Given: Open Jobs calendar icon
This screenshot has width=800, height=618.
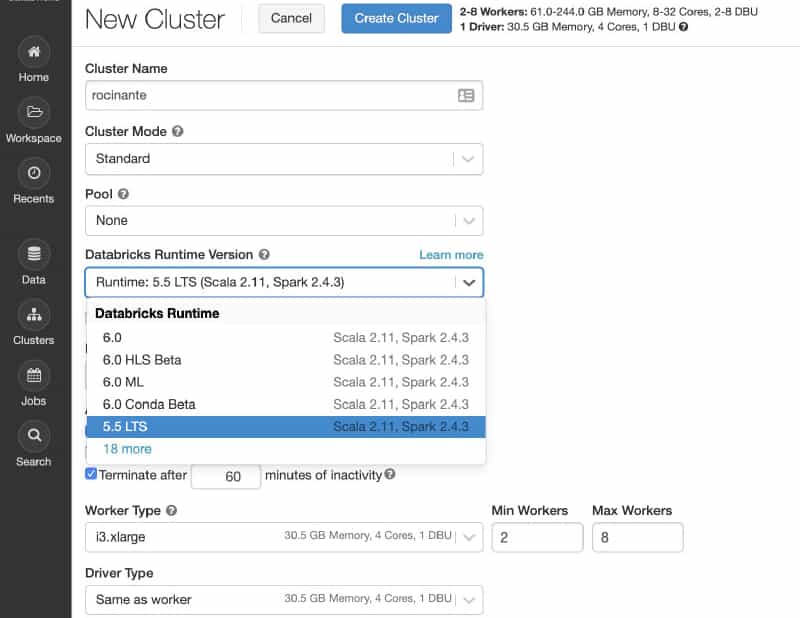Looking at the screenshot, I should 34,376.
